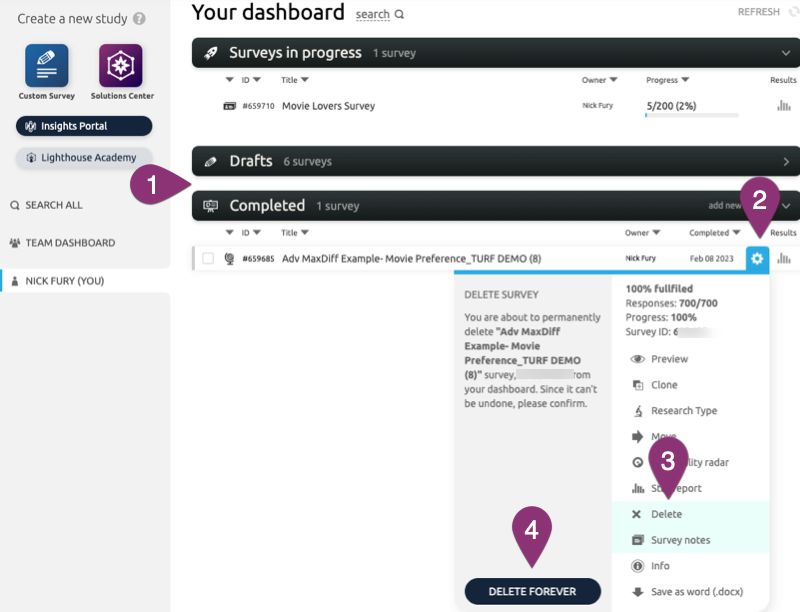The width and height of the screenshot is (800, 612).
Task: Click the search magnifier icon near dashboard title
Action: click(x=400, y=15)
